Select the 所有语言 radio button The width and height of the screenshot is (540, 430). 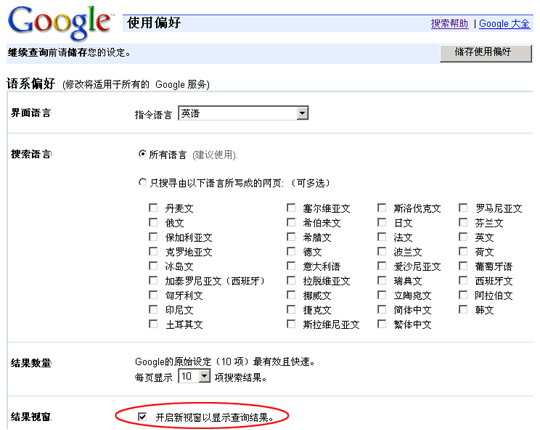pyautogui.click(x=142, y=154)
